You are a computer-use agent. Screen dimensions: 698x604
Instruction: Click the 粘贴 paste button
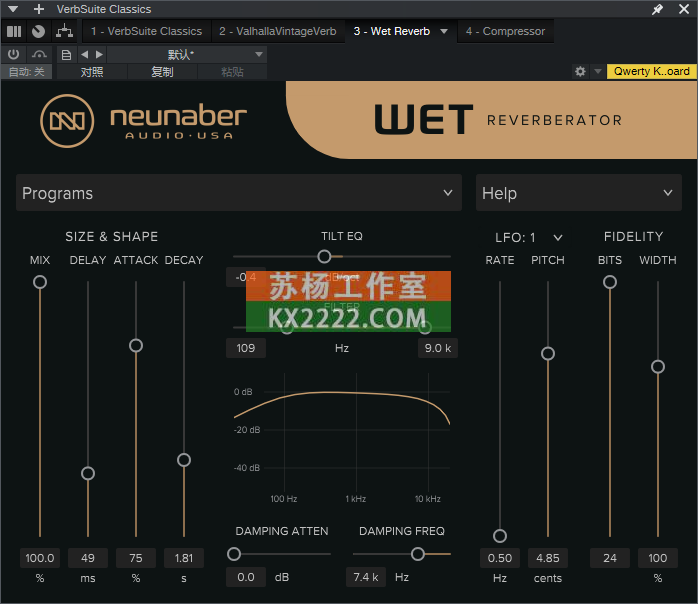[232, 72]
